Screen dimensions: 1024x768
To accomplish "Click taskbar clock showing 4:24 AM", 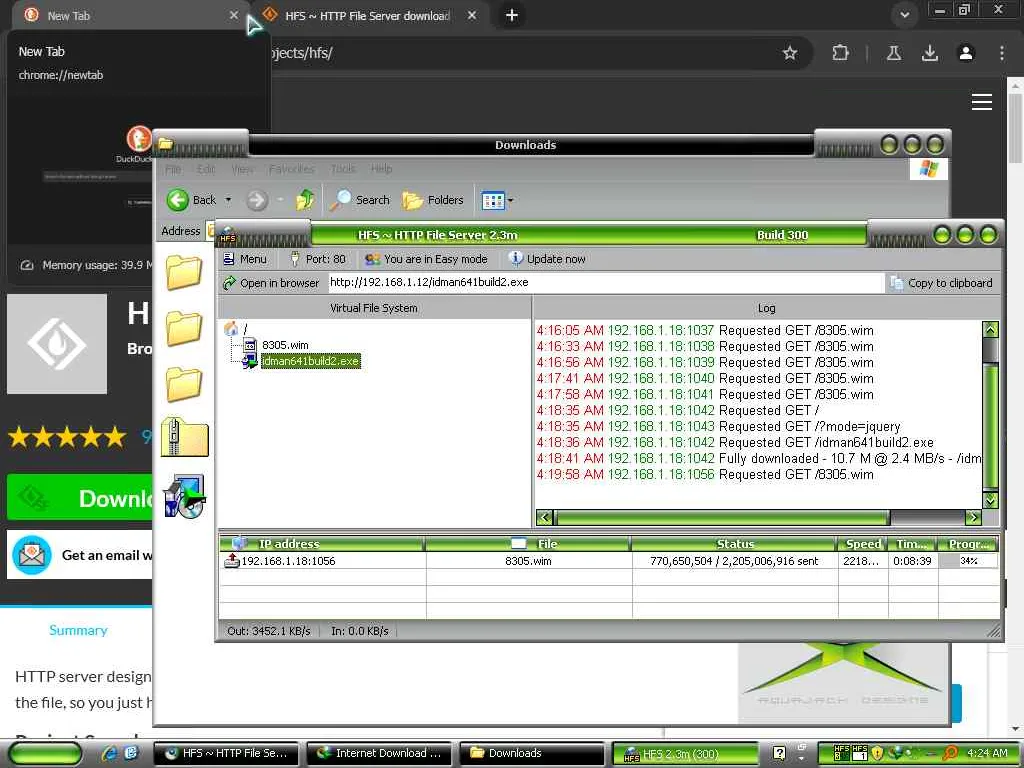I will click(987, 753).
